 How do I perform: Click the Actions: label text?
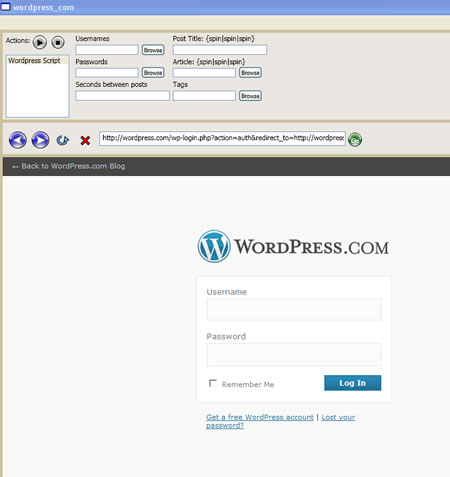[18, 40]
